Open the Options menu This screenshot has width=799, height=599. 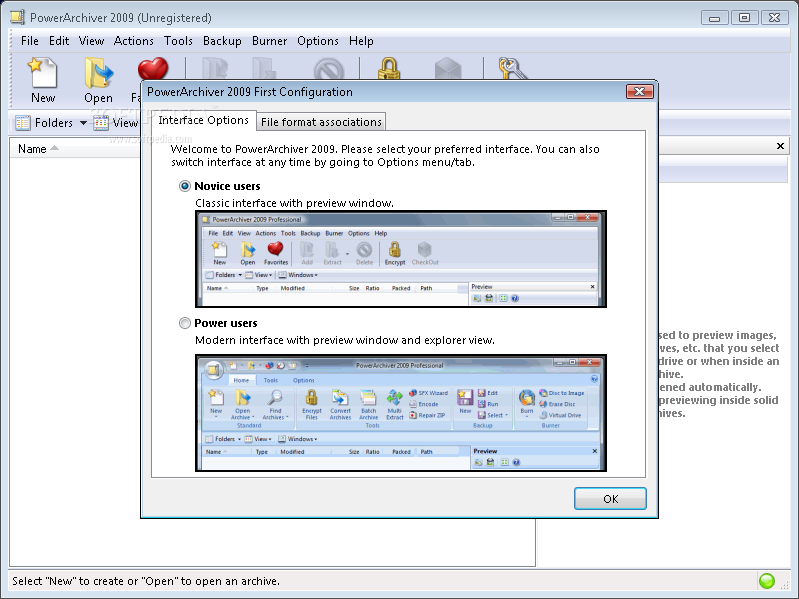[x=317, y=41]
